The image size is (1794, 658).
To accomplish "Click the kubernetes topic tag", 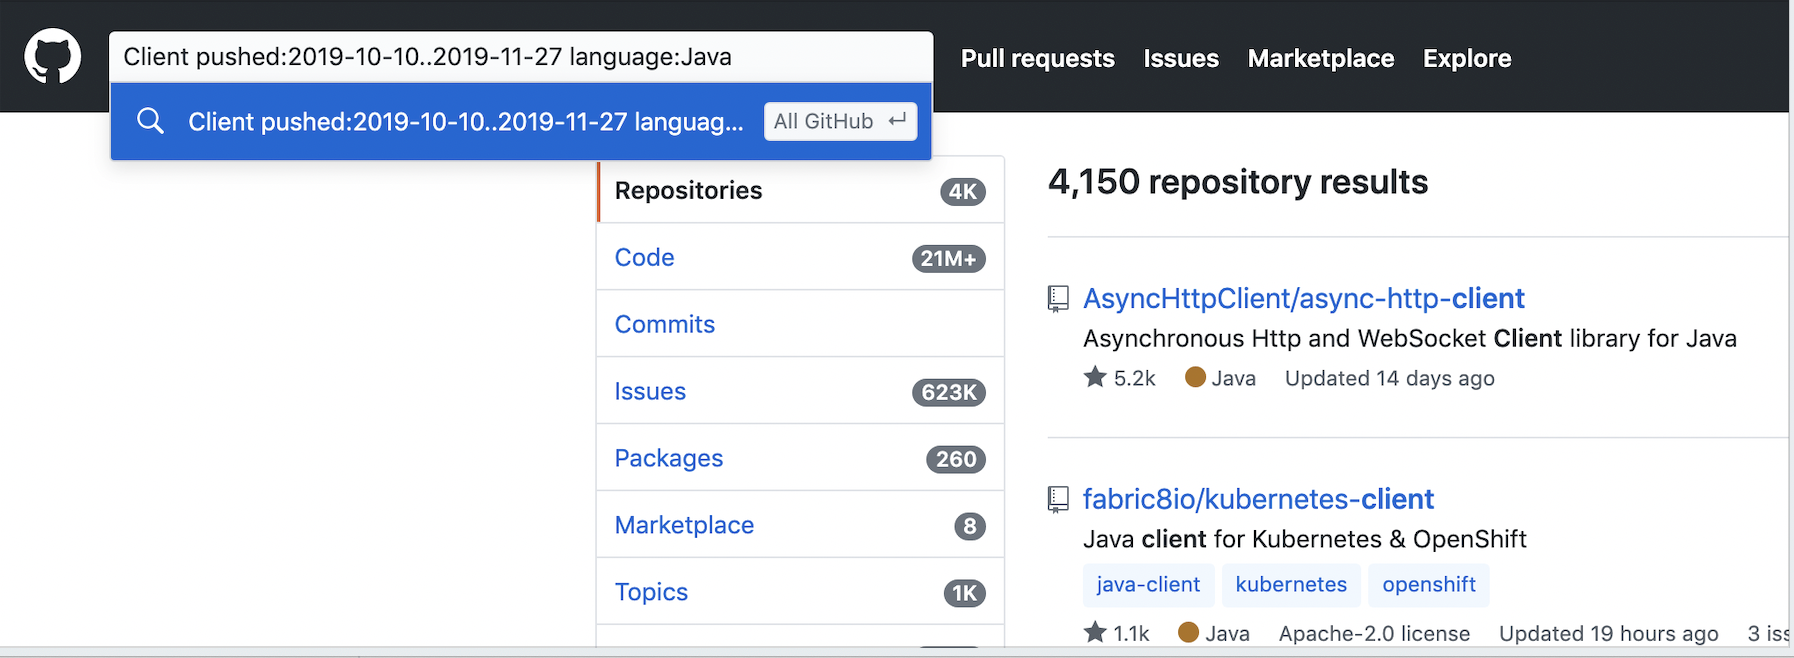I will [1291, 585].
